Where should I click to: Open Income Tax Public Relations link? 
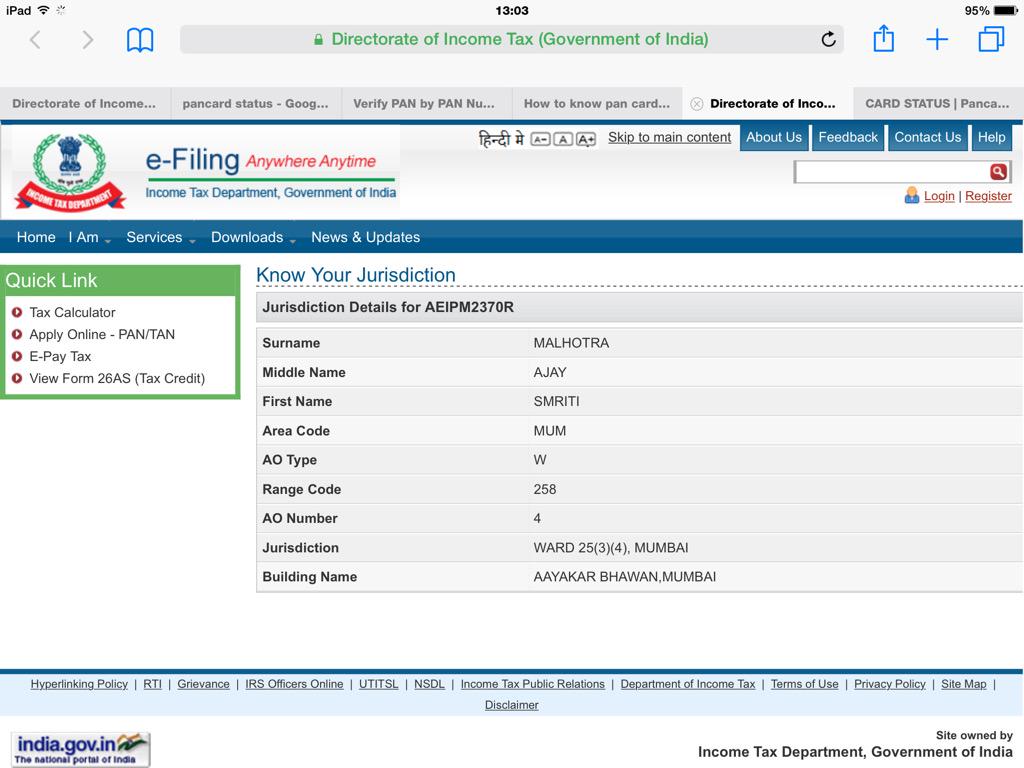532,684
